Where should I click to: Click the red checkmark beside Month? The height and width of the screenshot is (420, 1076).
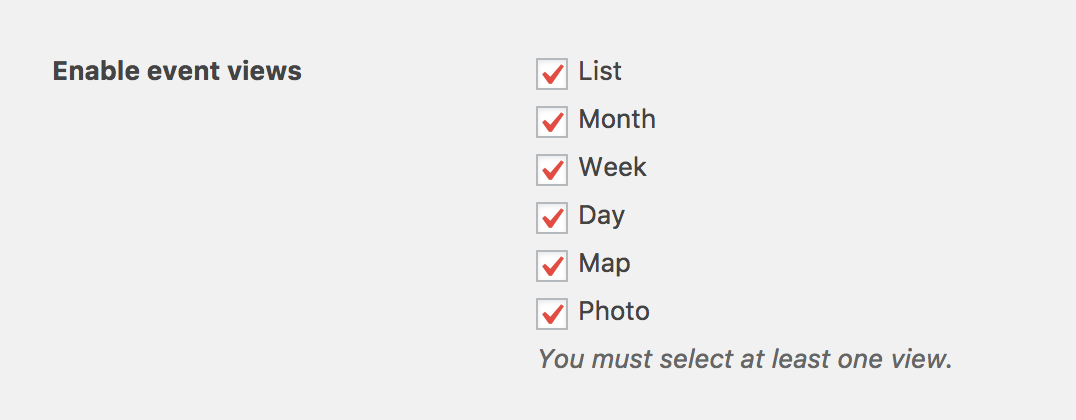[553, 122]
